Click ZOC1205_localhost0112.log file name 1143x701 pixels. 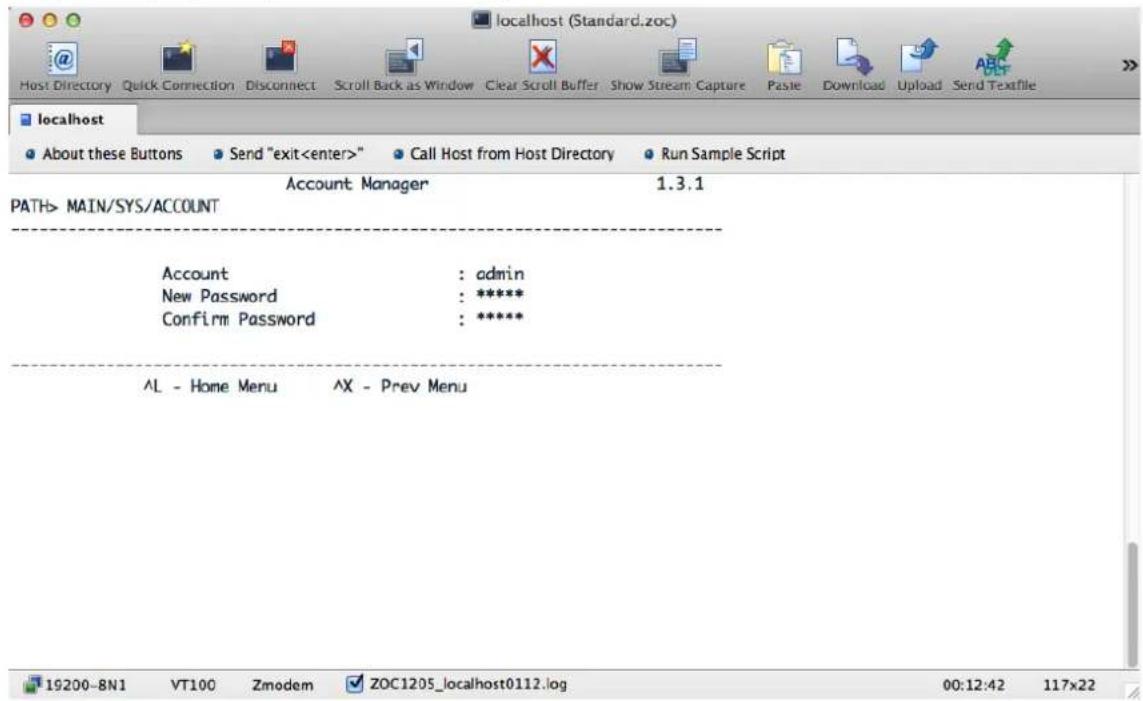tap(468, 684)
